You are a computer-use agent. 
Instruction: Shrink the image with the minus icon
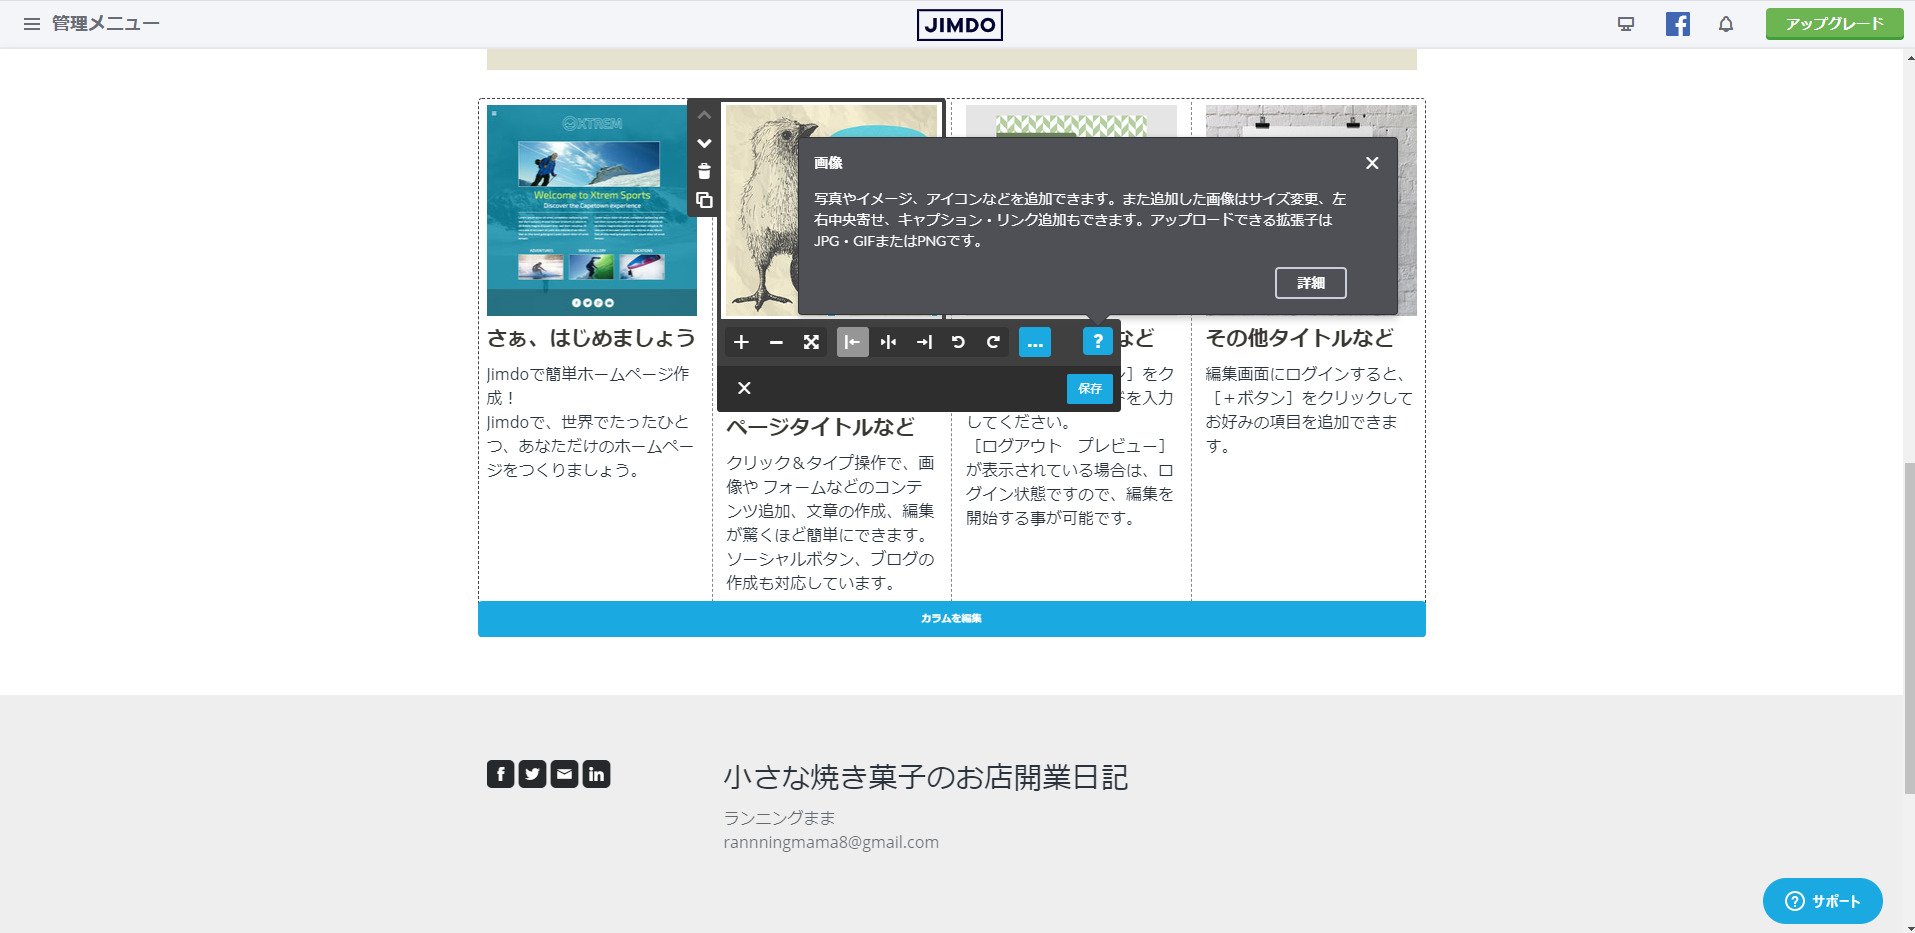776,342
